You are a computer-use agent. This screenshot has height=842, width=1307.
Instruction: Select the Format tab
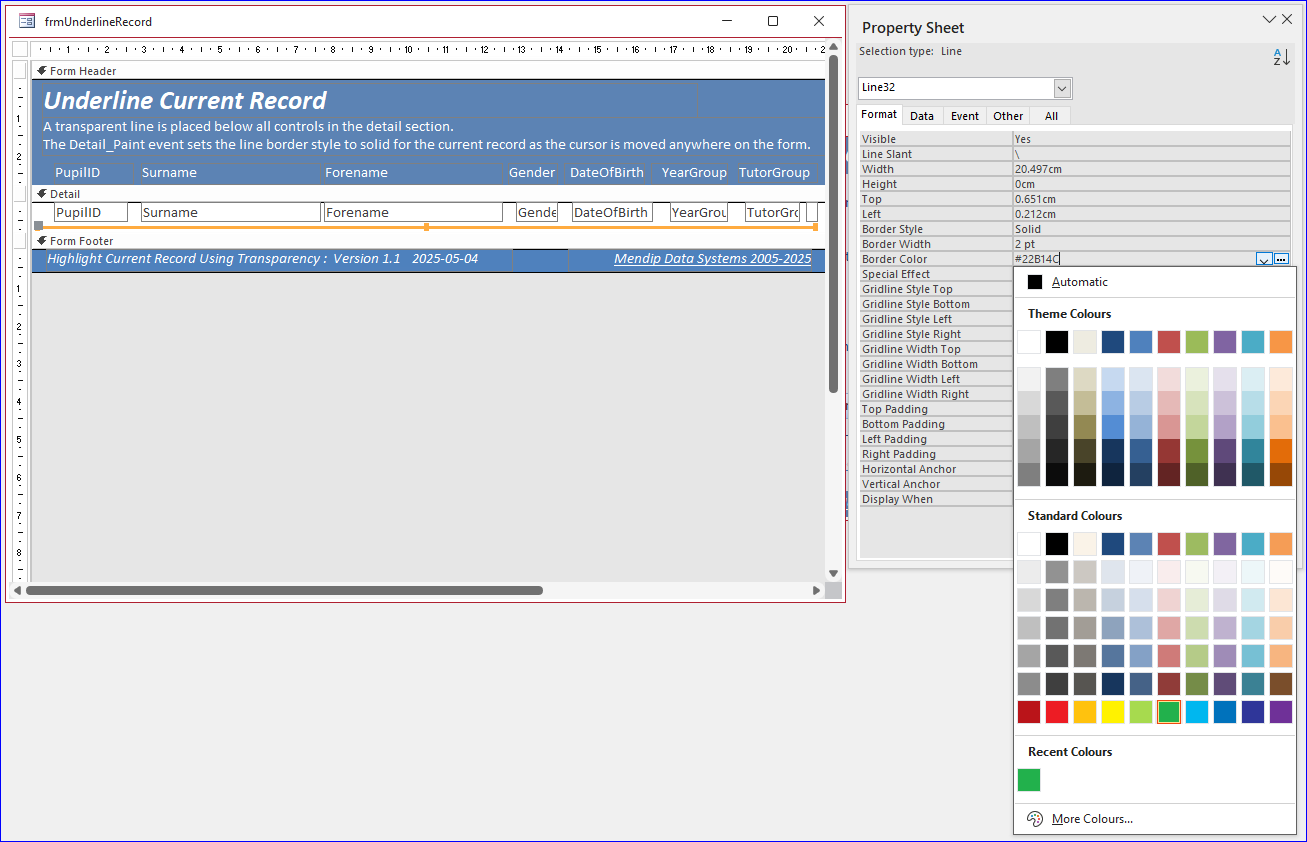coord(880,115)
